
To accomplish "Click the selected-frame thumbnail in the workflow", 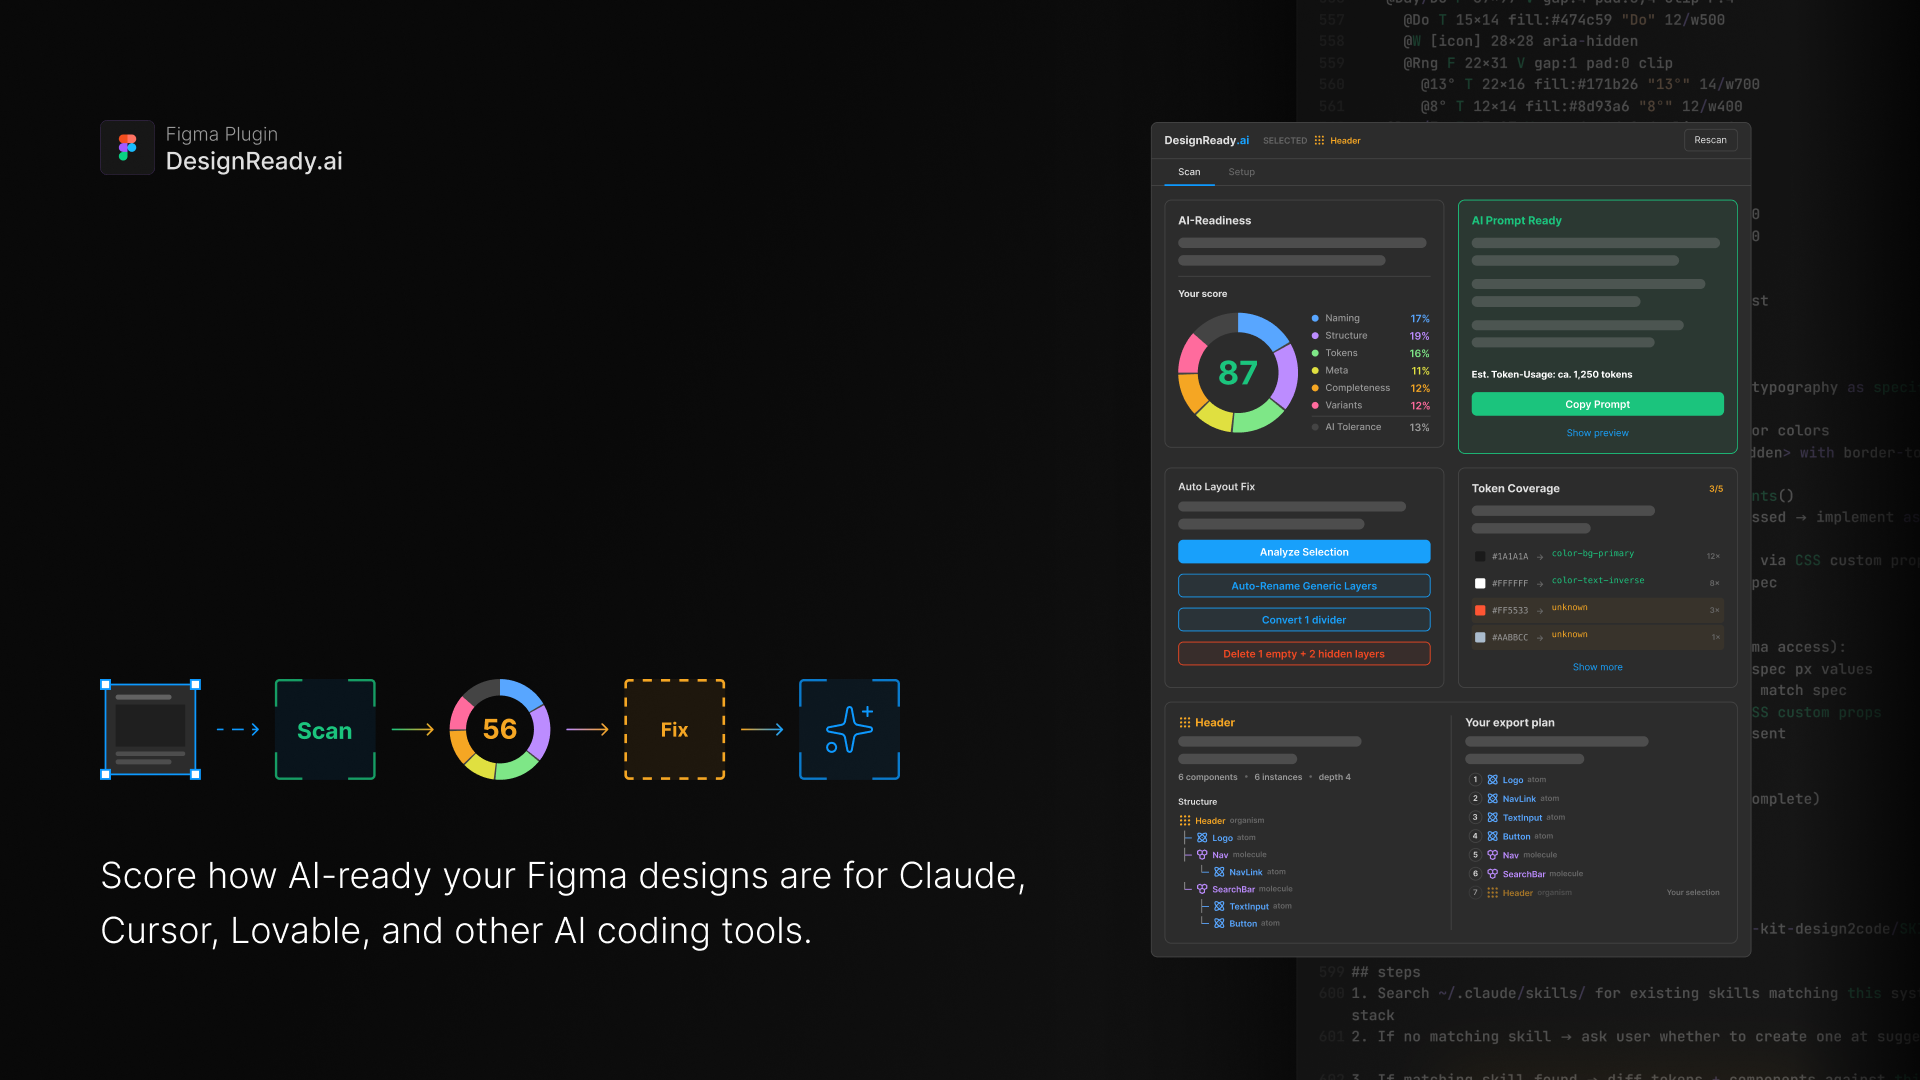I will tap(150, 729).
